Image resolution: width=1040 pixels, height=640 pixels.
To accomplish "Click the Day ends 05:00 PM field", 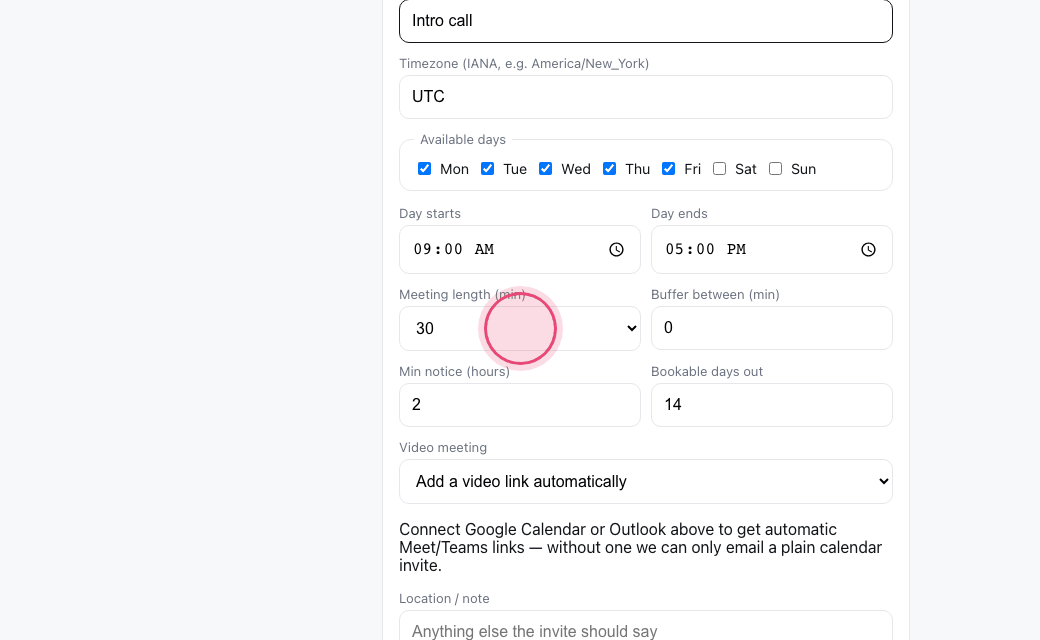I will coord(771,249).
